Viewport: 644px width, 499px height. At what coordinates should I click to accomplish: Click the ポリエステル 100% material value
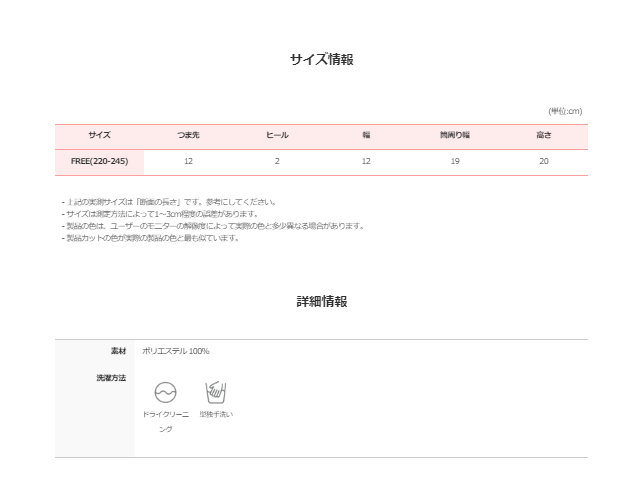tap(176, 351)
